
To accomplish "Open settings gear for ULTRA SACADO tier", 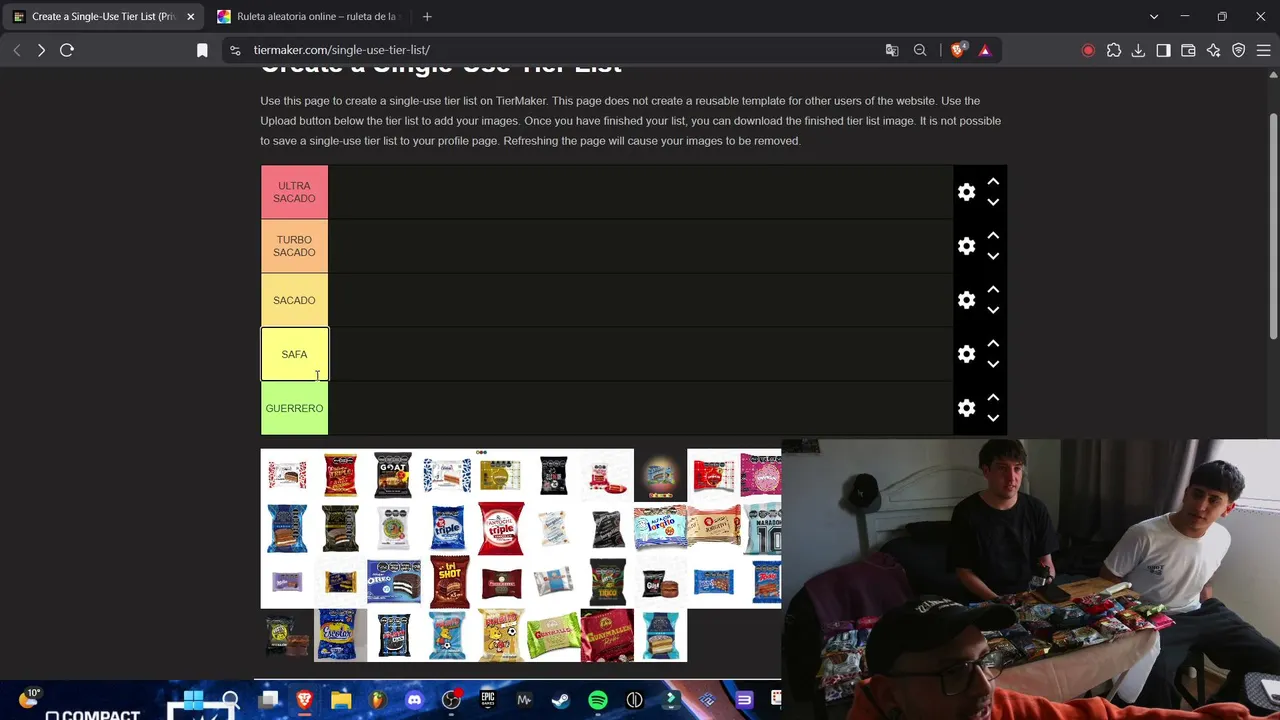I will click(966, 192).
